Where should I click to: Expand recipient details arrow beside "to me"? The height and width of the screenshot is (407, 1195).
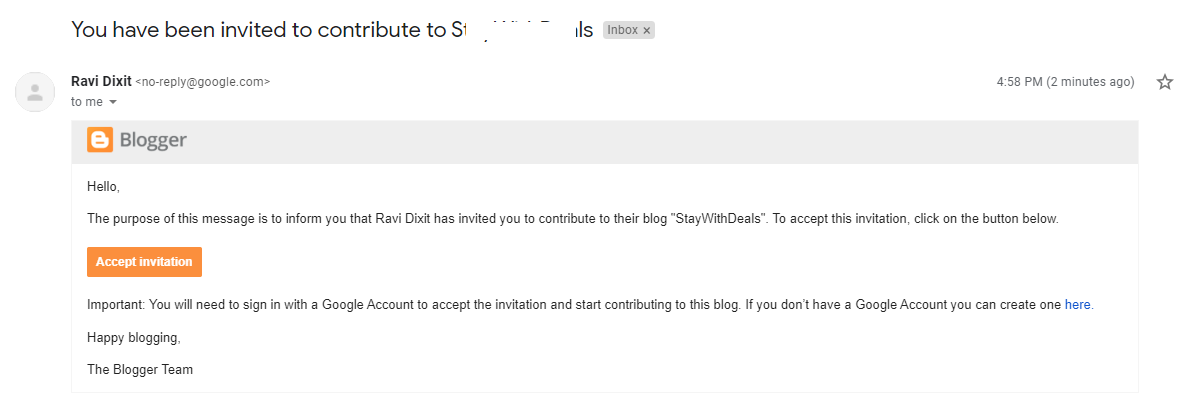coord(113,102)
